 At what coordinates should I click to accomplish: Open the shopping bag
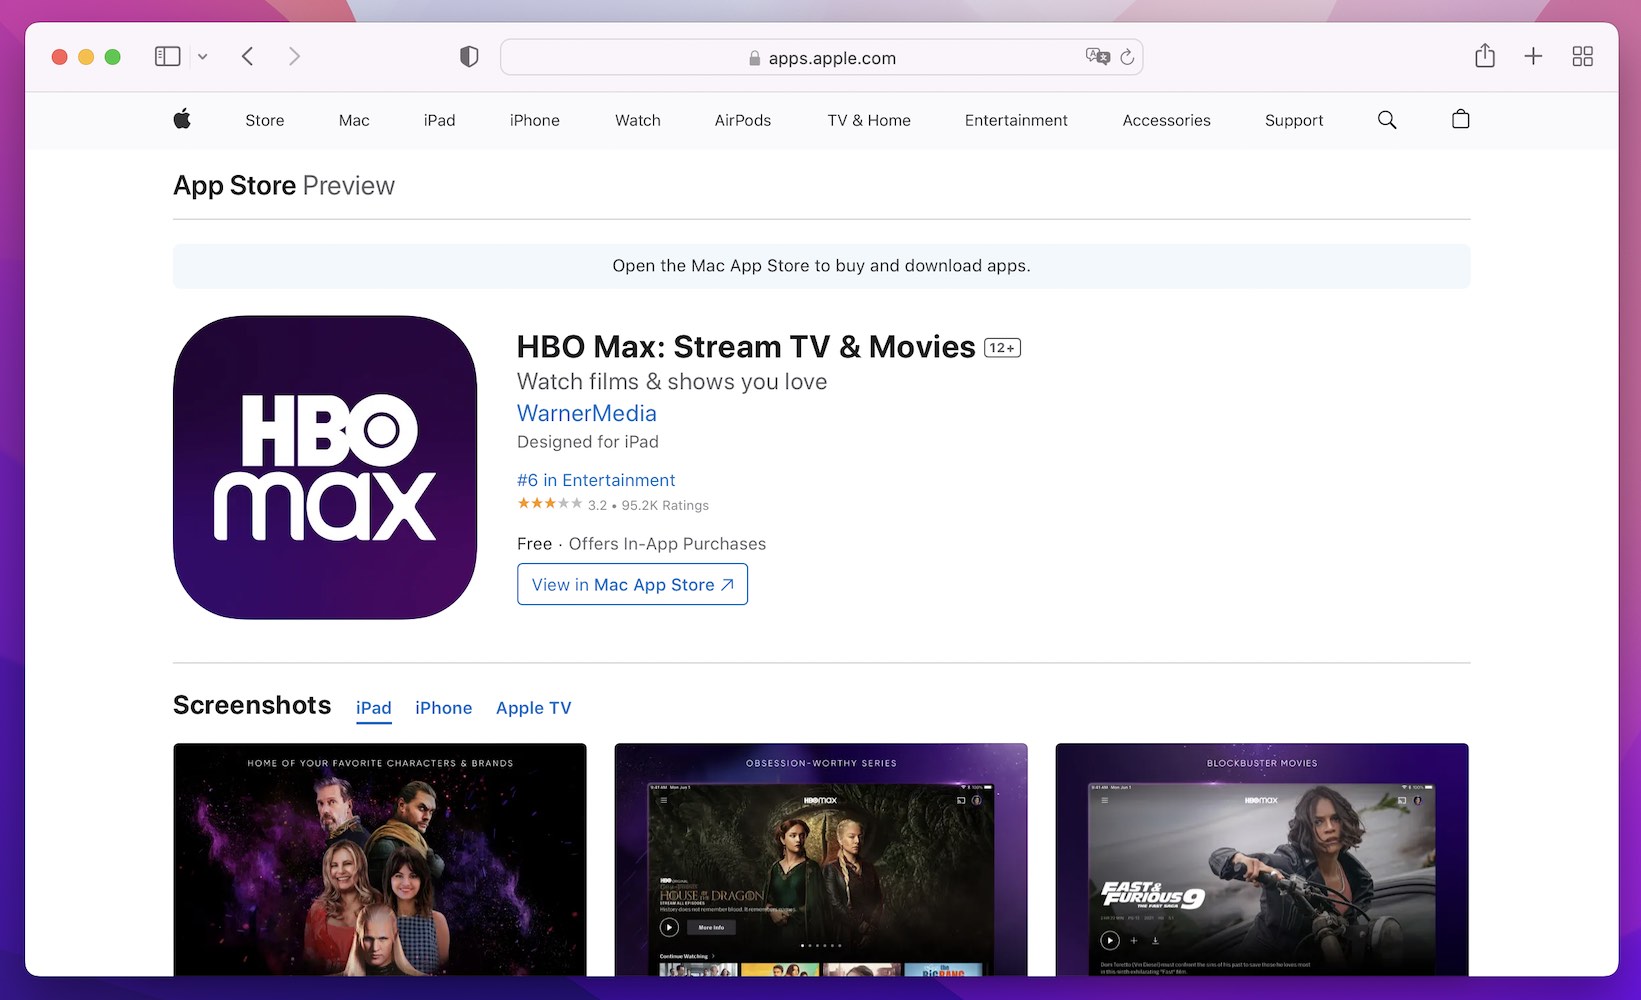click(x=1460, y=120)
